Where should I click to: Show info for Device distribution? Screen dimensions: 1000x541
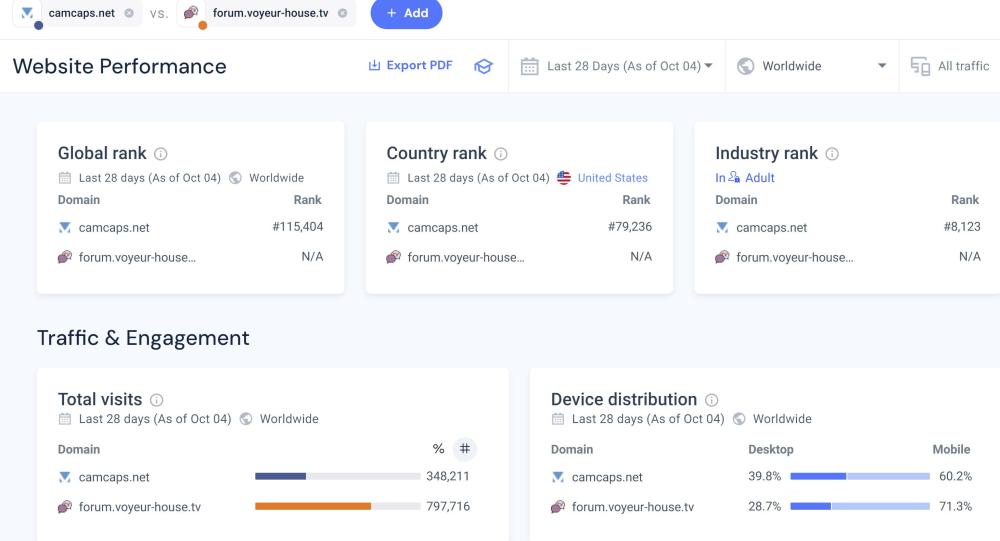pos(712,400)
